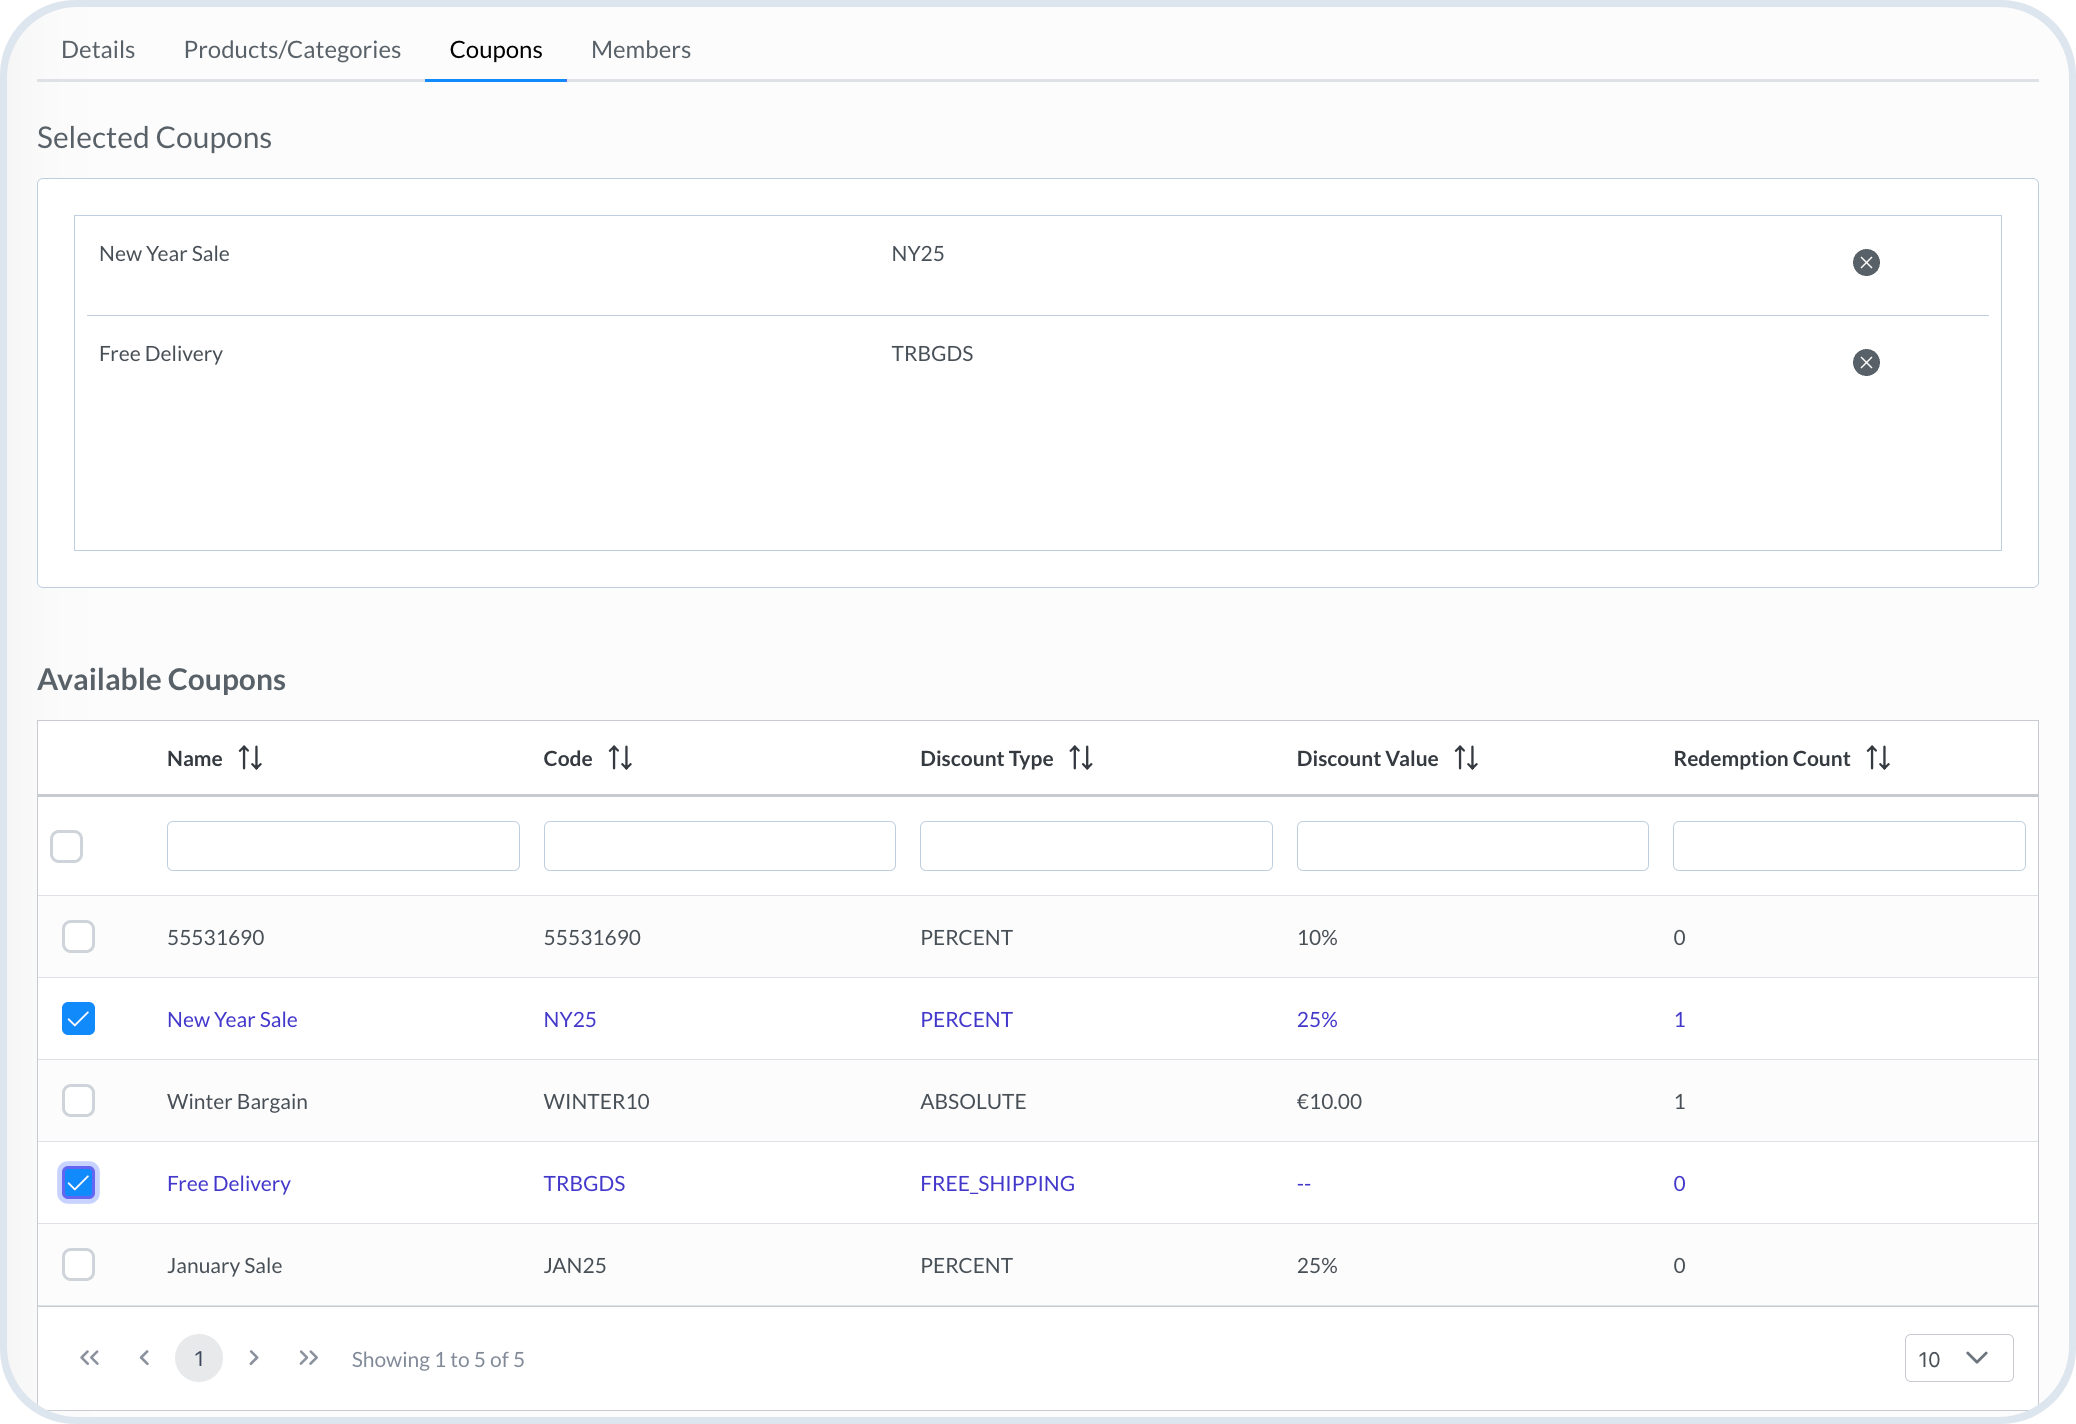Toggle the select-all coupons checkbox
The width and height of the screenshot is (2076, 1424).
pos(67,846)
